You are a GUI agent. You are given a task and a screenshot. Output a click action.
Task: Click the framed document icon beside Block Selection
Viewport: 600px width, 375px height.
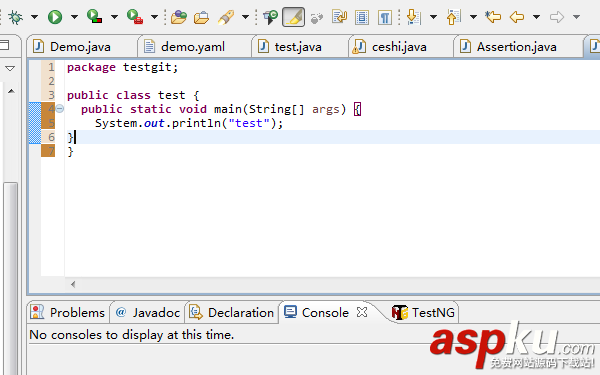click(362, 17)
